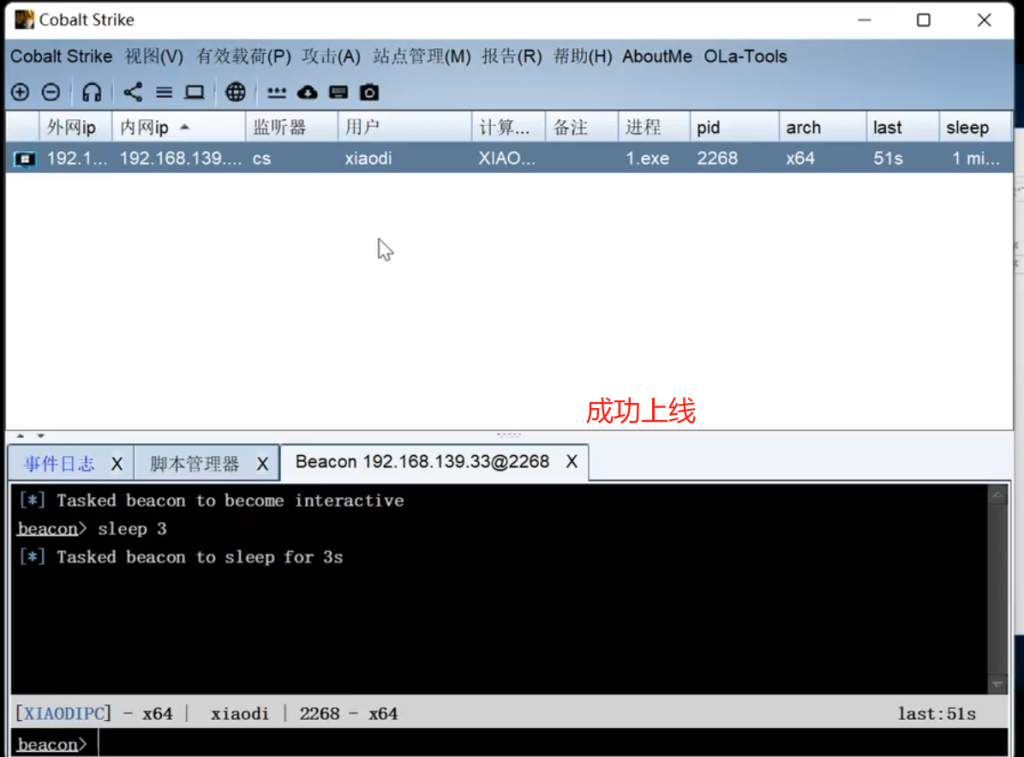Image resolution: width=1024 pixels, height=757 pixels.
Task: Show session table with three-lines icon
Action: pyautogui.click(x=164, y=92)
